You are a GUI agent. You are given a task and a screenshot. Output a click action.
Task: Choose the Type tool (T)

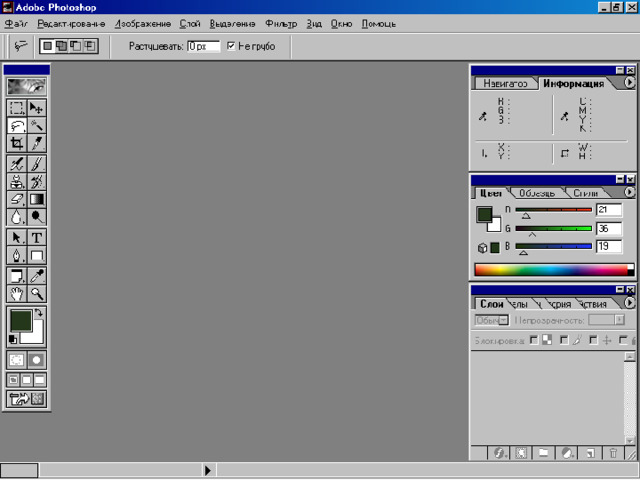36,238
